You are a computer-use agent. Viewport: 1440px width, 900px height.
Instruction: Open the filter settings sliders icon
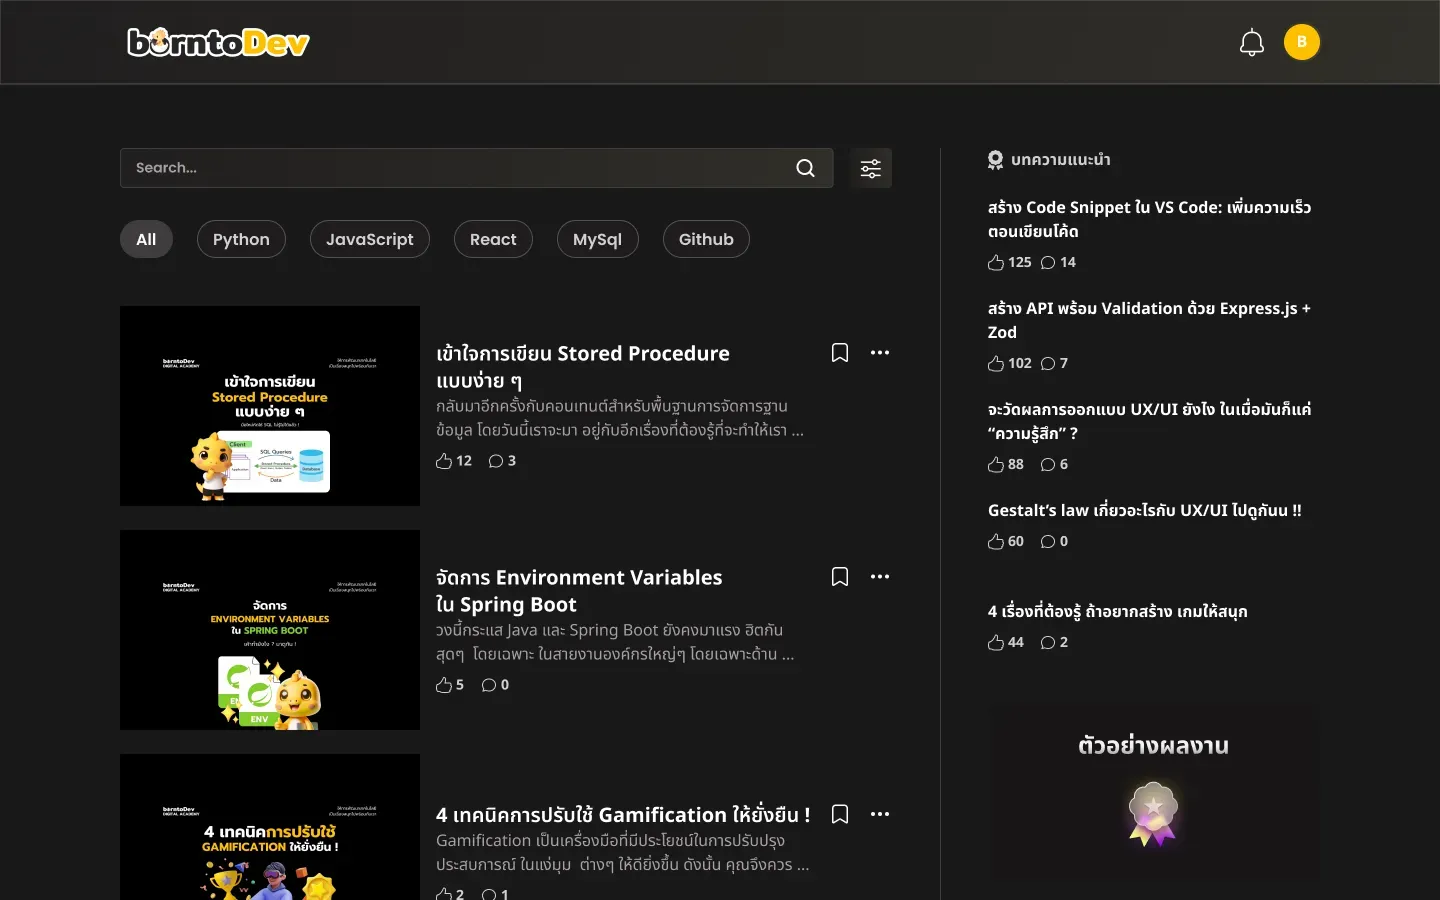pyautogui.click(x=871, y=168)
